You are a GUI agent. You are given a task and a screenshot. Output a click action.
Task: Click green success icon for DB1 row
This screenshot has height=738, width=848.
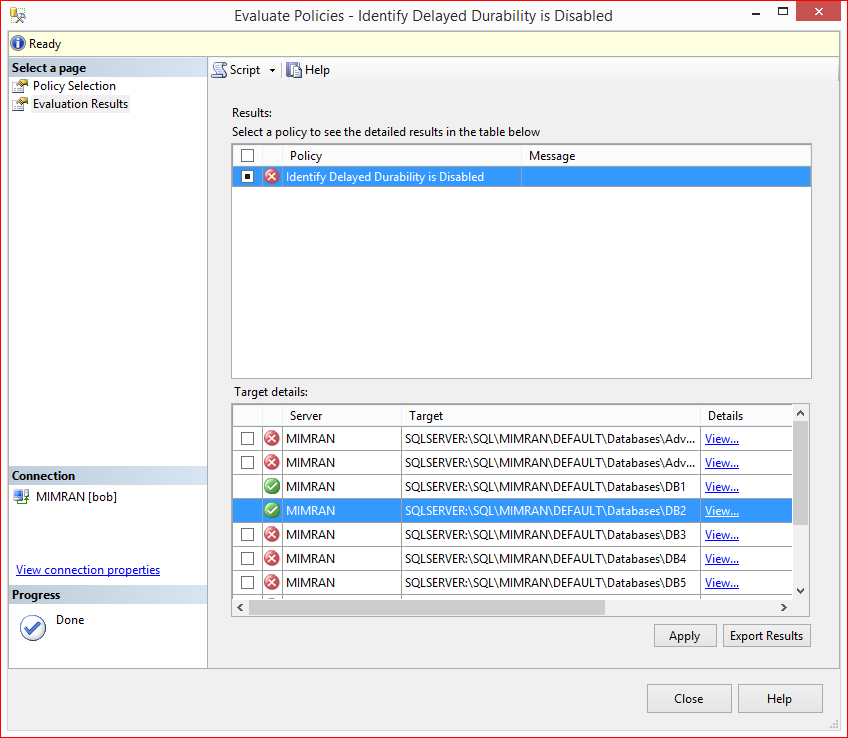[x=272, y=487]
